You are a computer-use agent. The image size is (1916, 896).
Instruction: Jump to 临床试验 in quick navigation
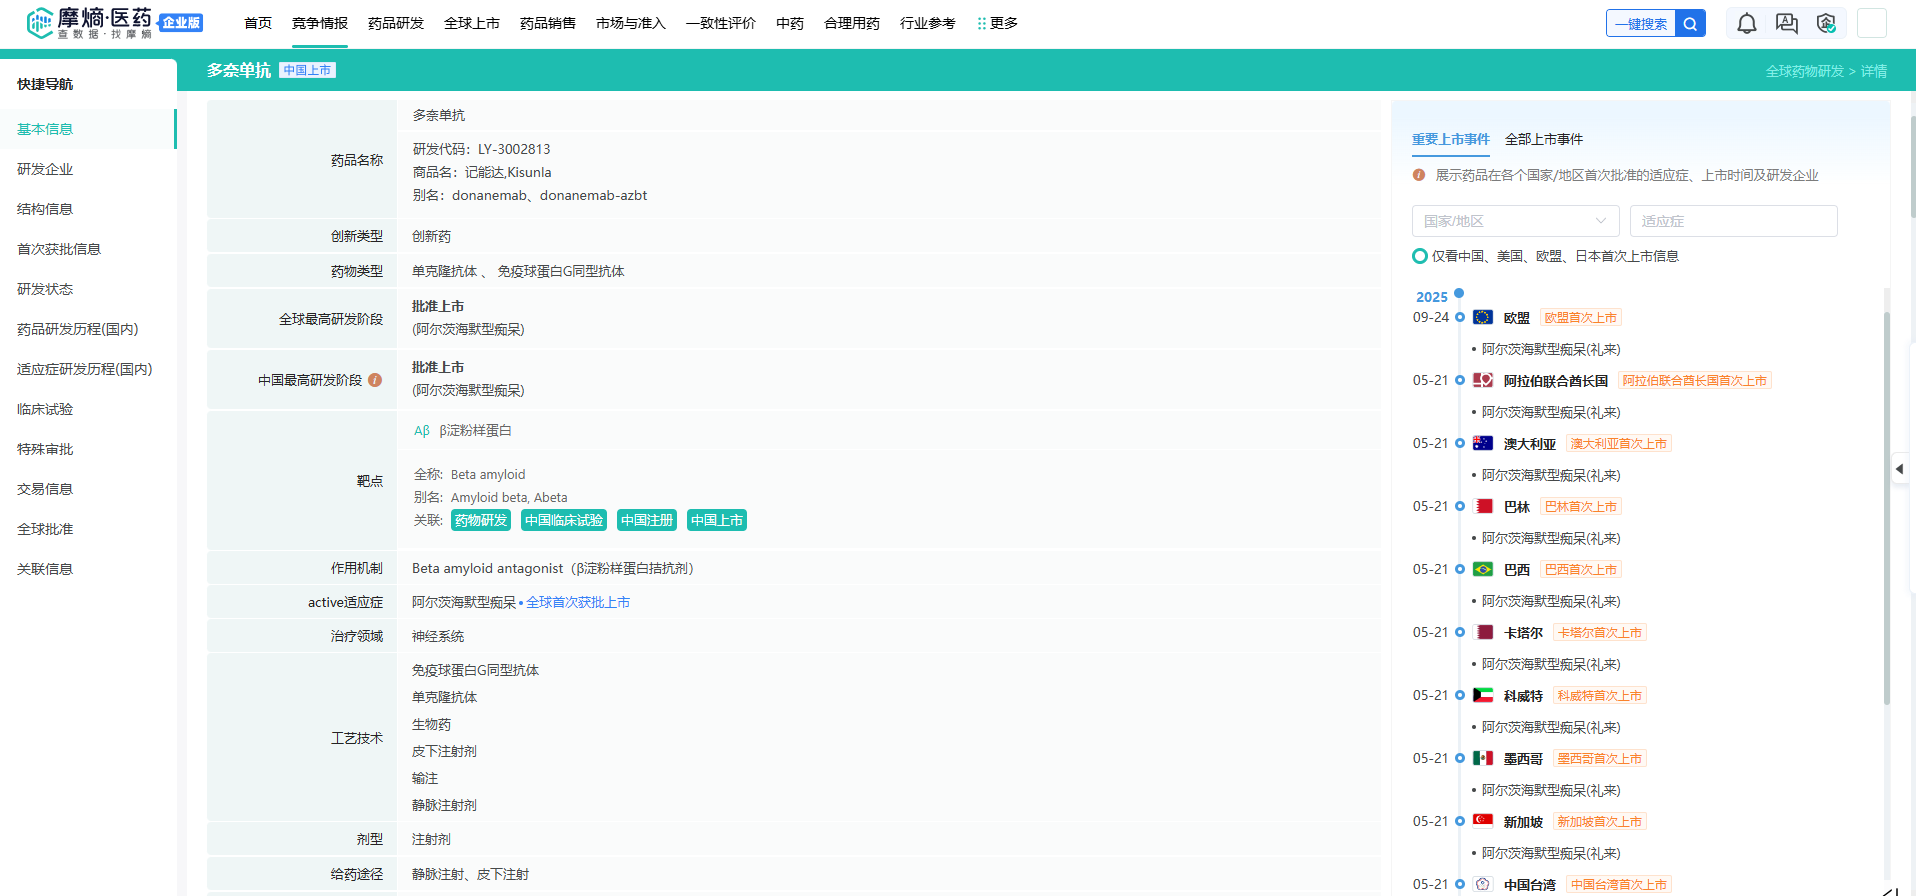pyautogui.click(x=45, y=409)
